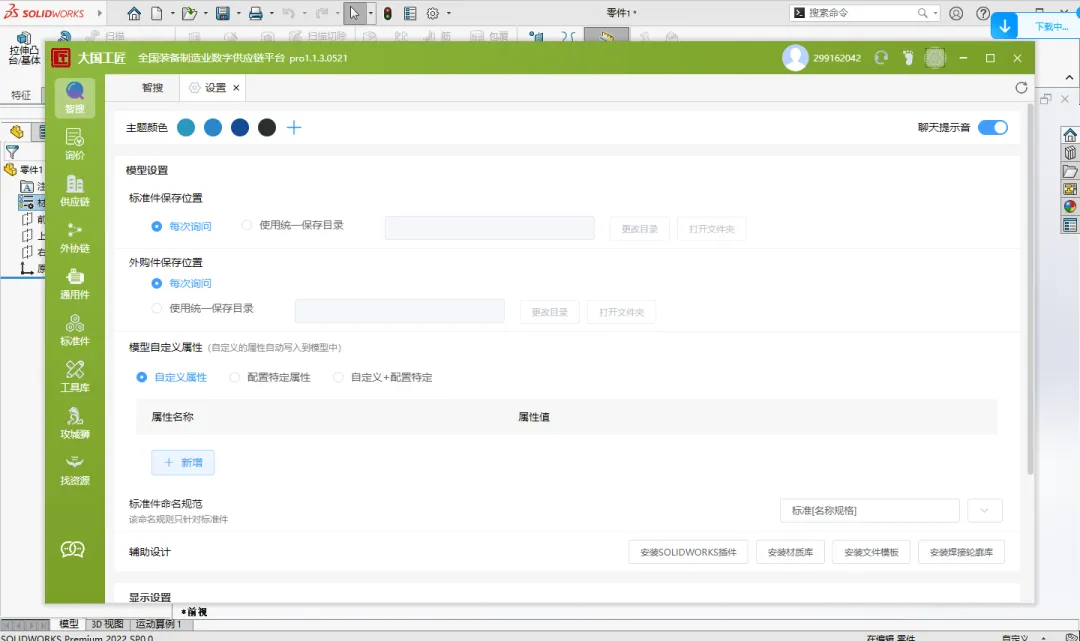Switch to the 智搜 tab
Image resolution: width=1080 pixels, height=641 pixels.
(x=152, y=87)
